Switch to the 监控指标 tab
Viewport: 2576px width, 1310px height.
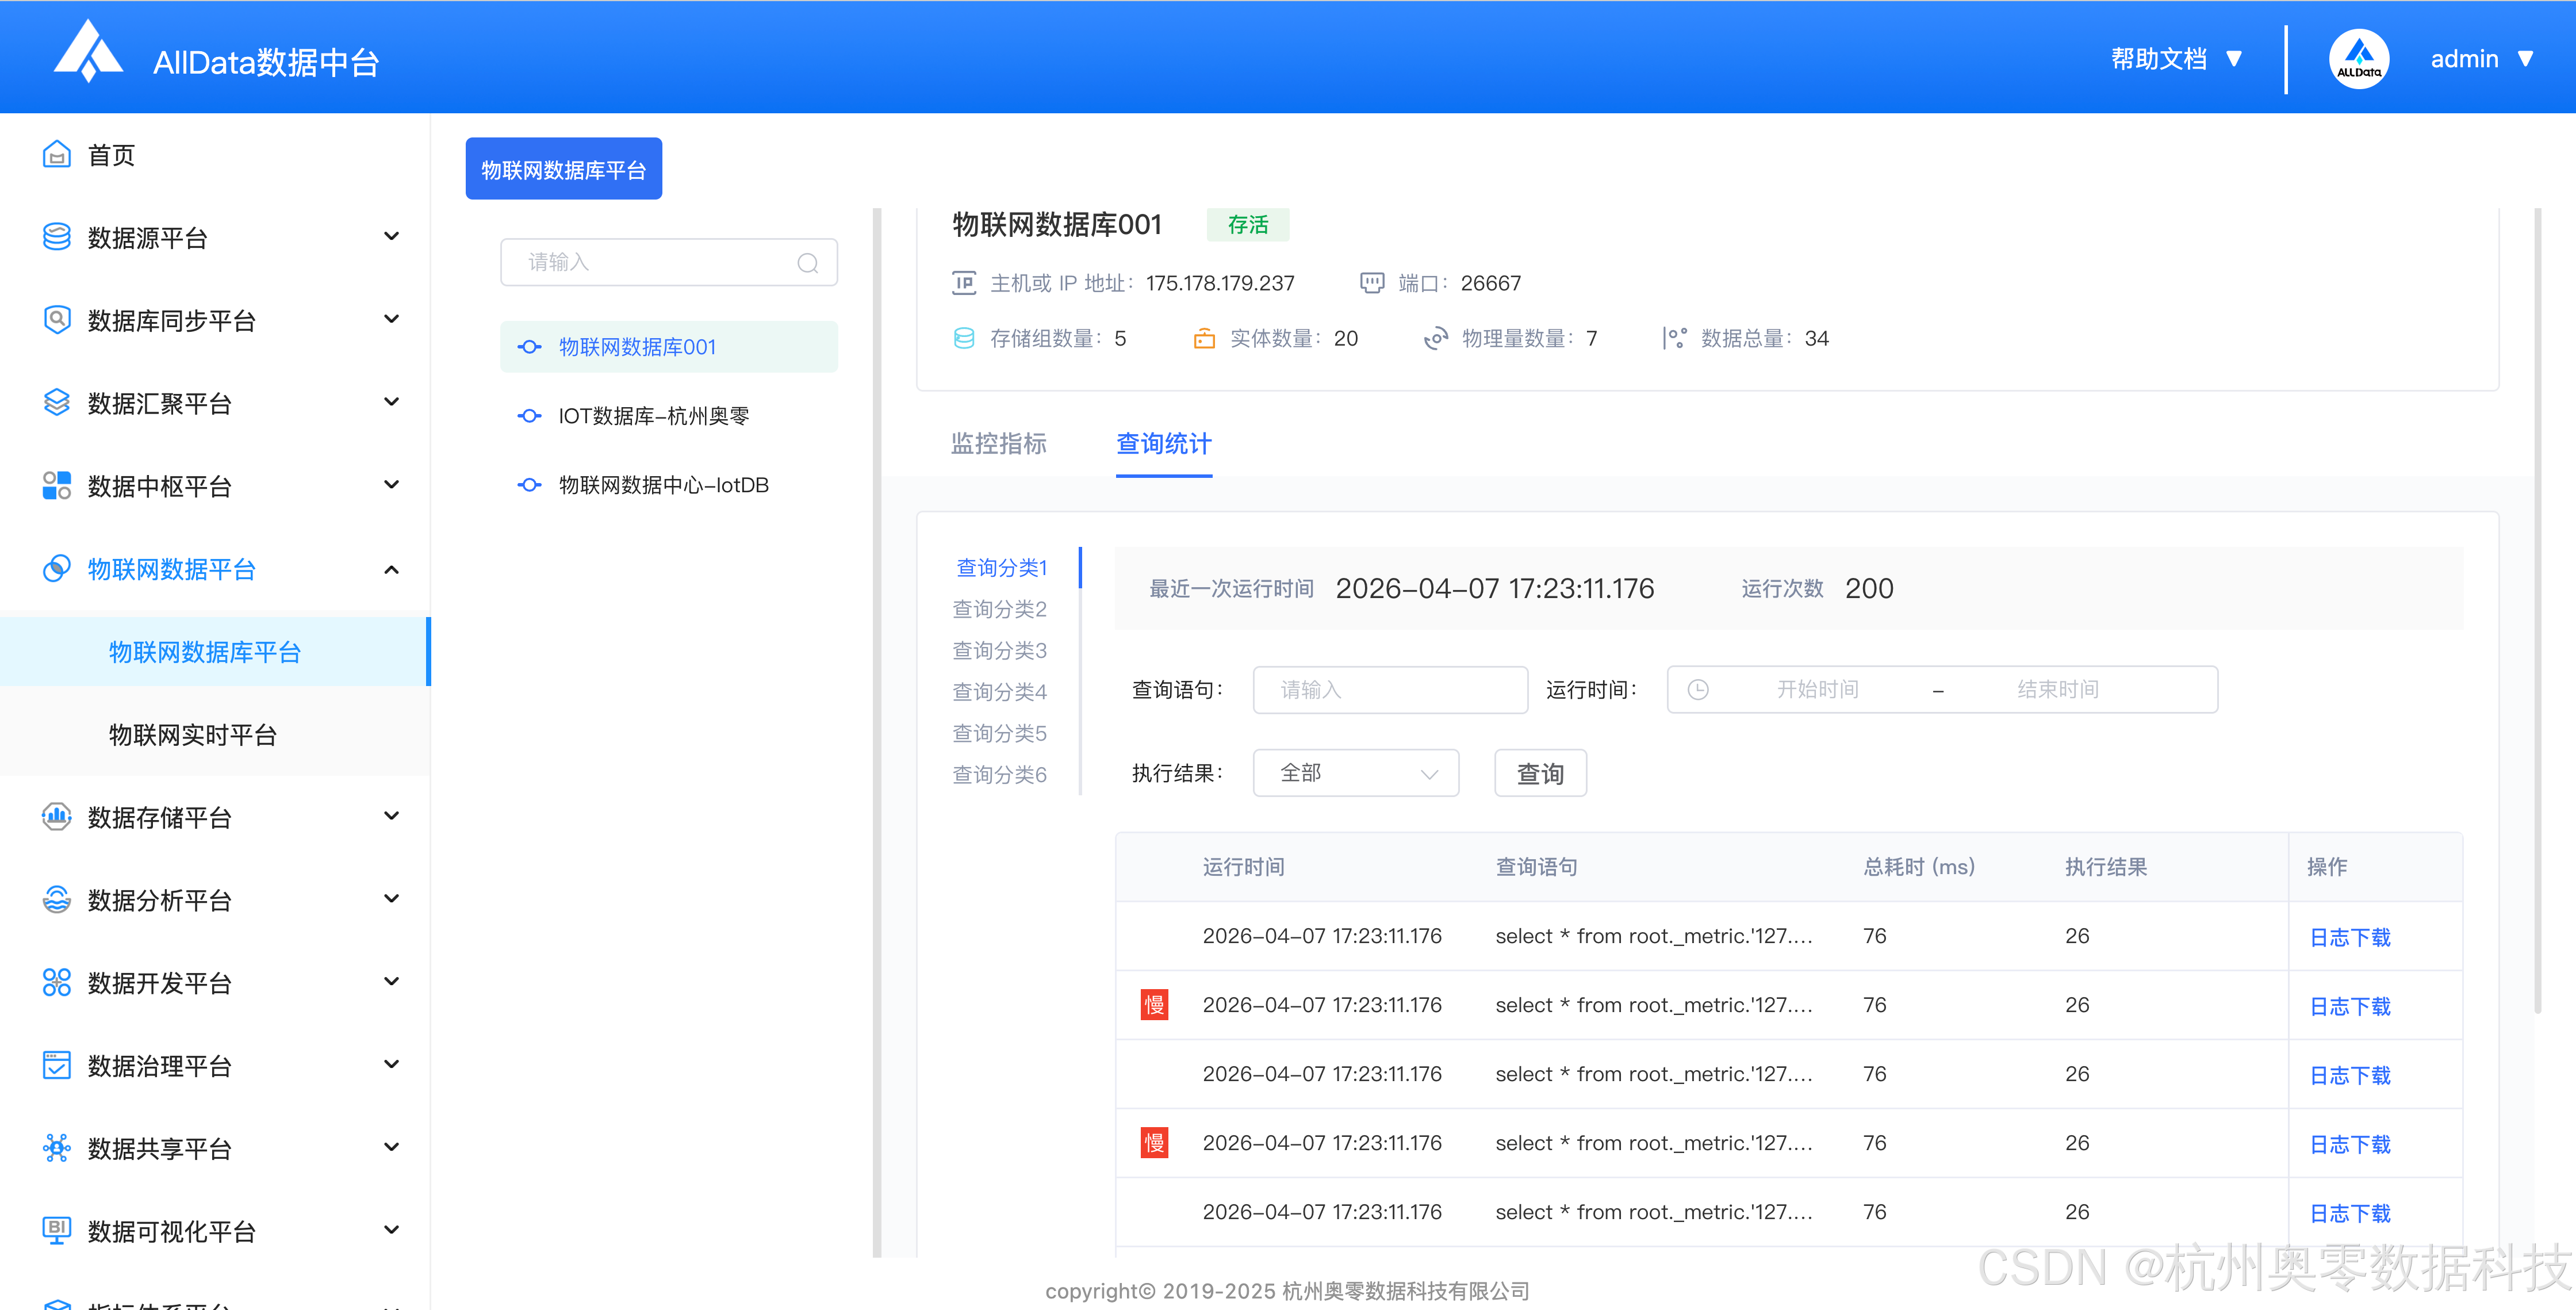tap(998, 444)
